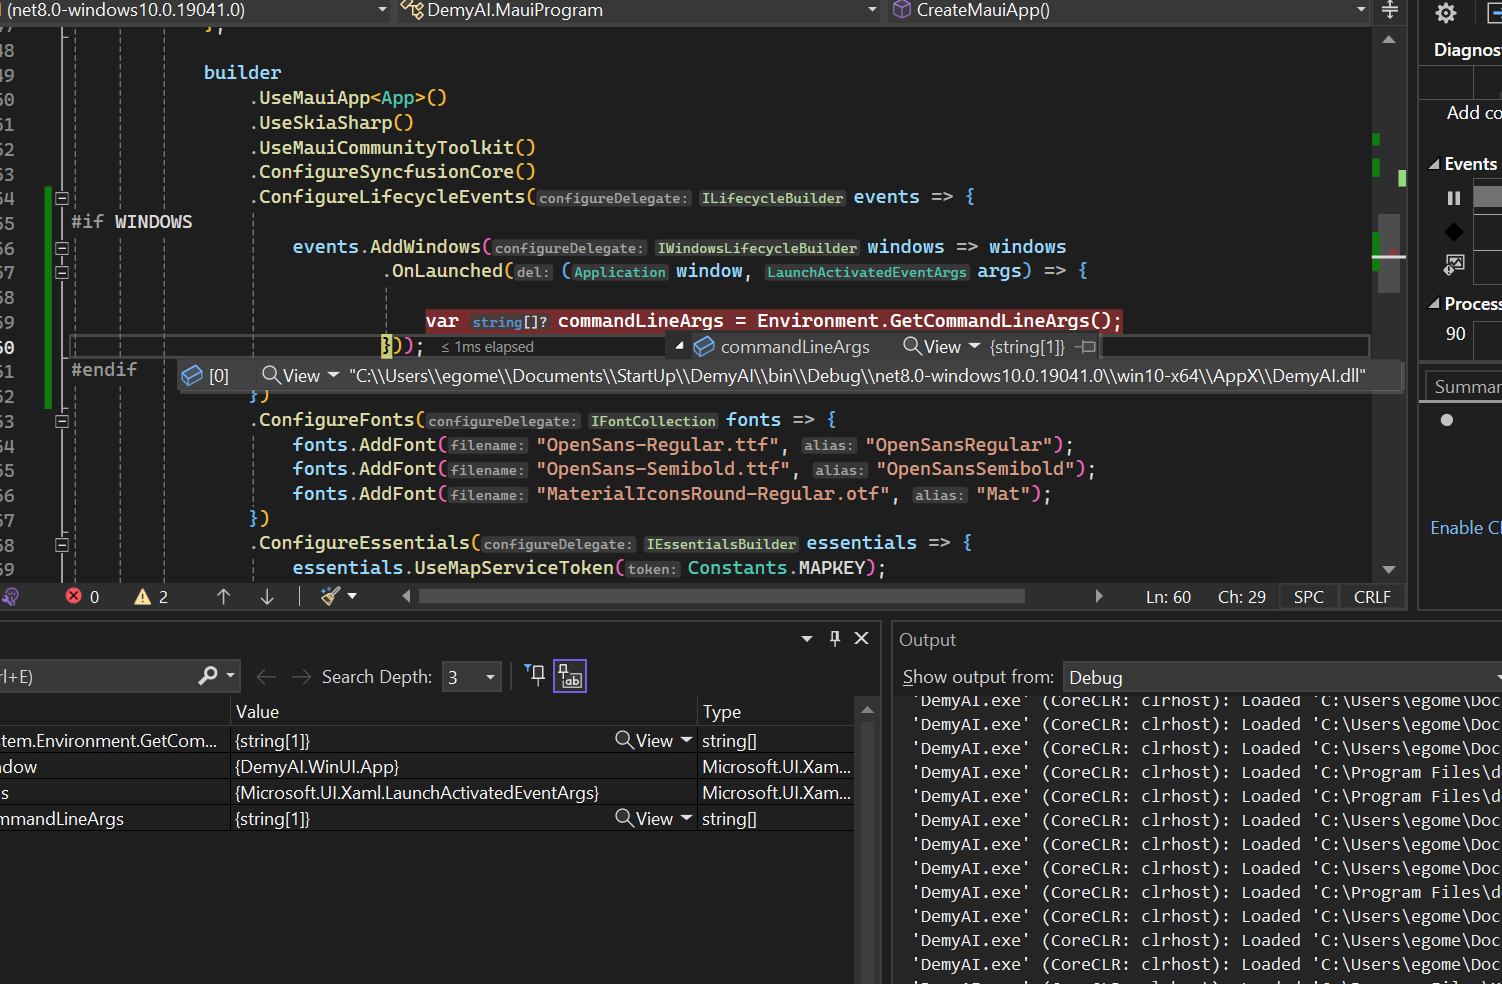The height and width of the screenshot is (984, 1502).
Task: Click the Locals search magnifier icon
Action: click(x=208, y=676)
